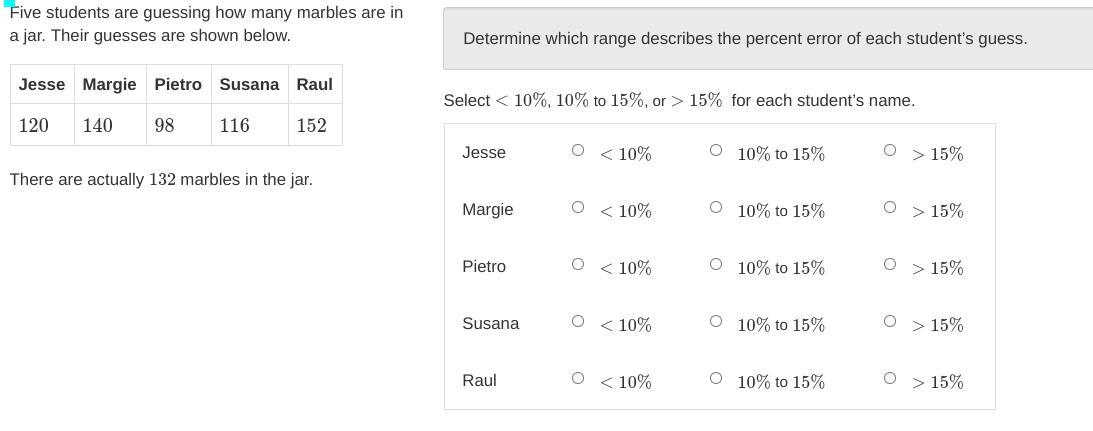
Task: Click Jesse's guess of 120 in table
Action: click(34, 125)
